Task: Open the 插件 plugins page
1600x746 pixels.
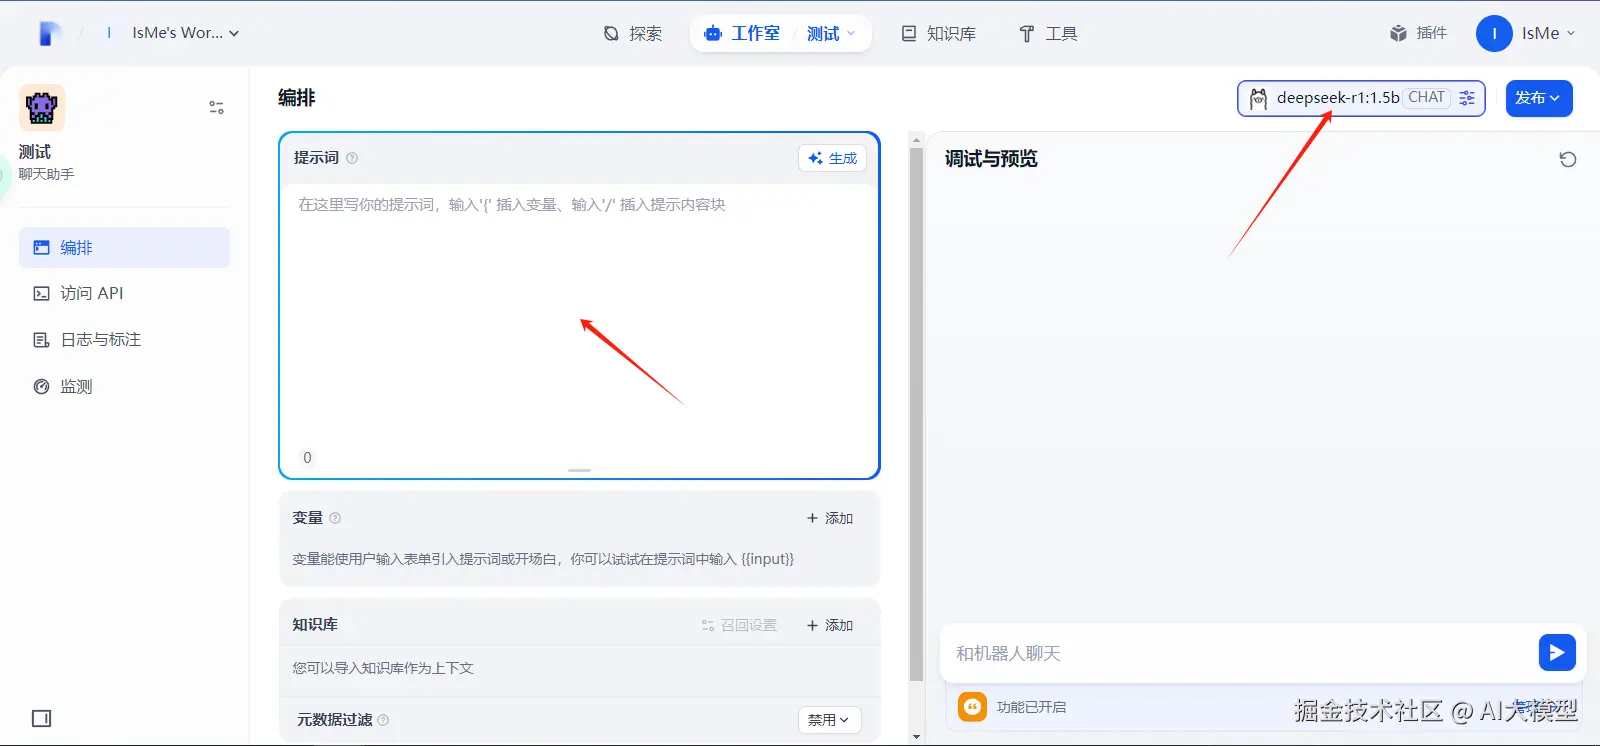Action: tap(1418, 33)
